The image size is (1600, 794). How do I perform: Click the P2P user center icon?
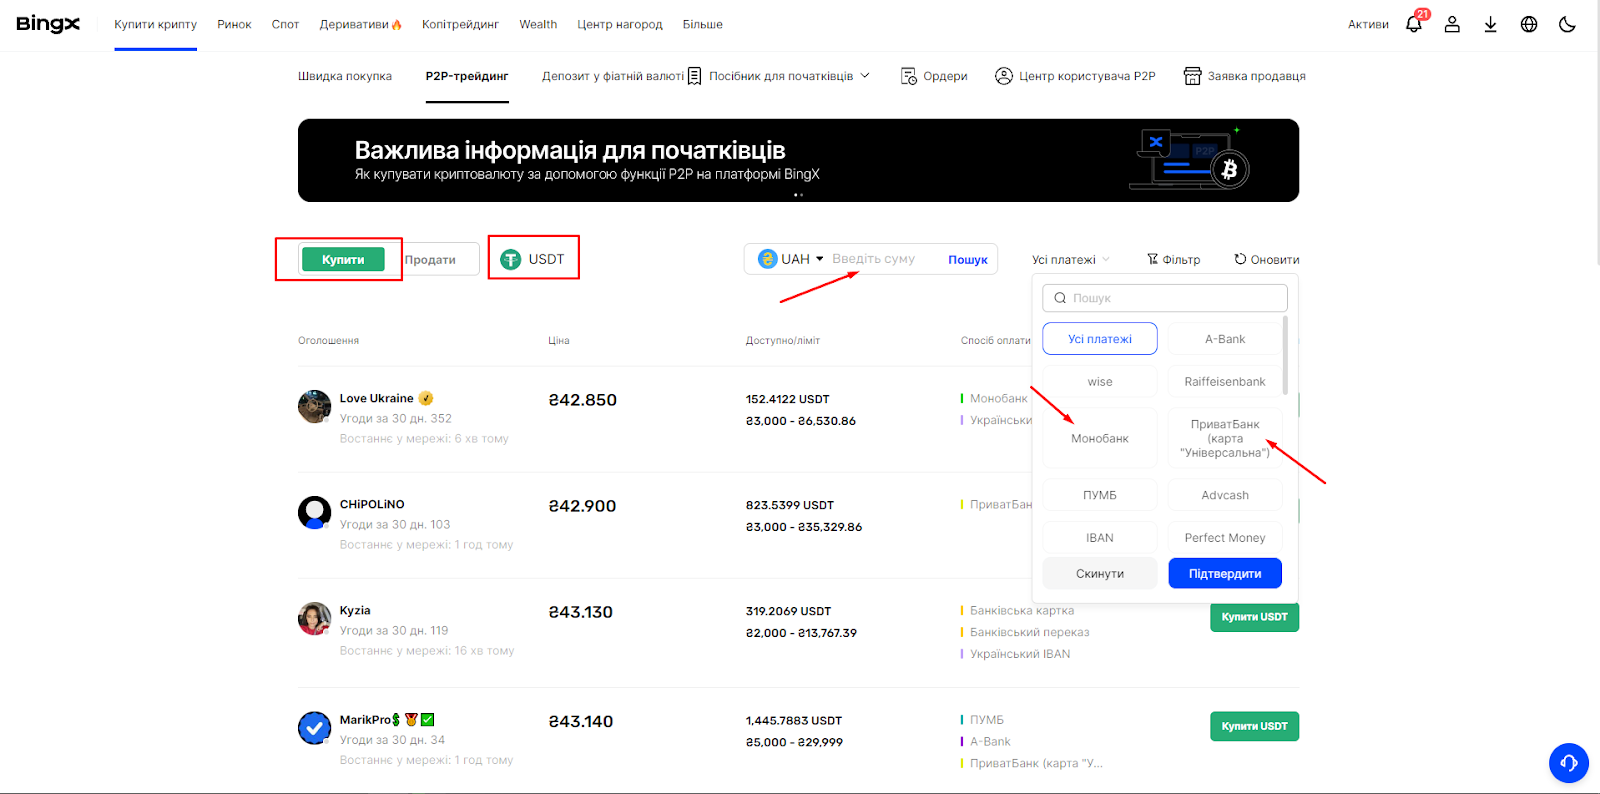click(1004, 76)
